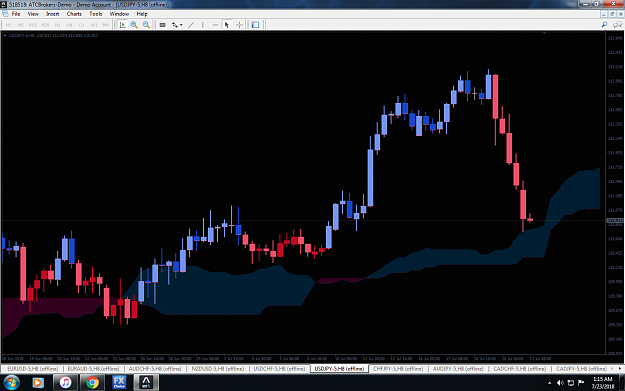This screenshot has width=625, height=391.
Task: Switch chart to H1 timeframe
Action: (57, 25)
